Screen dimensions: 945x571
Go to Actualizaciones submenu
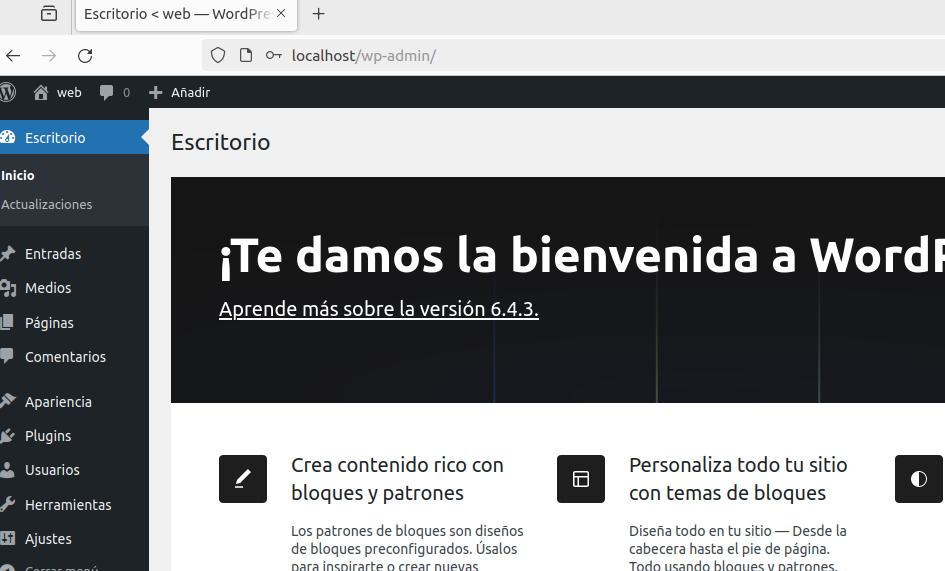pos(46,204)
